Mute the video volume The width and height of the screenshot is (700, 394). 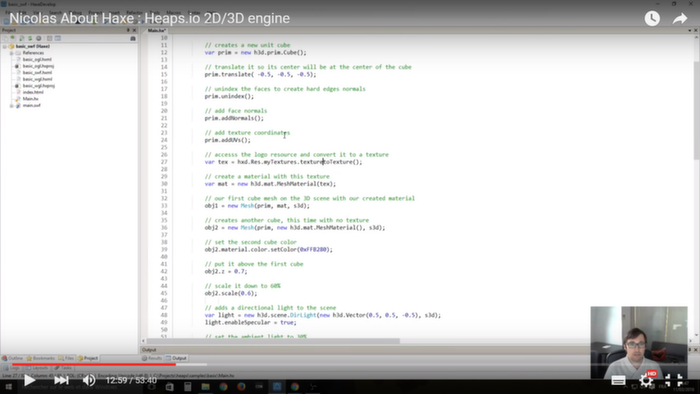89,381
